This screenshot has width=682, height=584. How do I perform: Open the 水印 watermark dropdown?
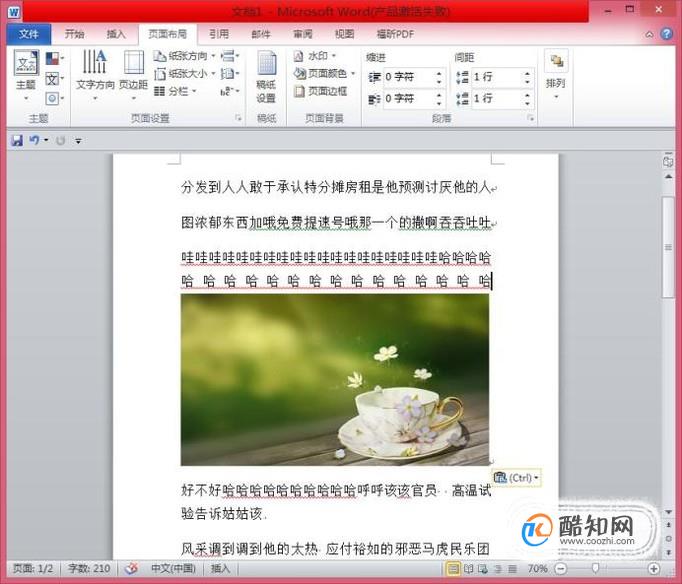(315, 56)
